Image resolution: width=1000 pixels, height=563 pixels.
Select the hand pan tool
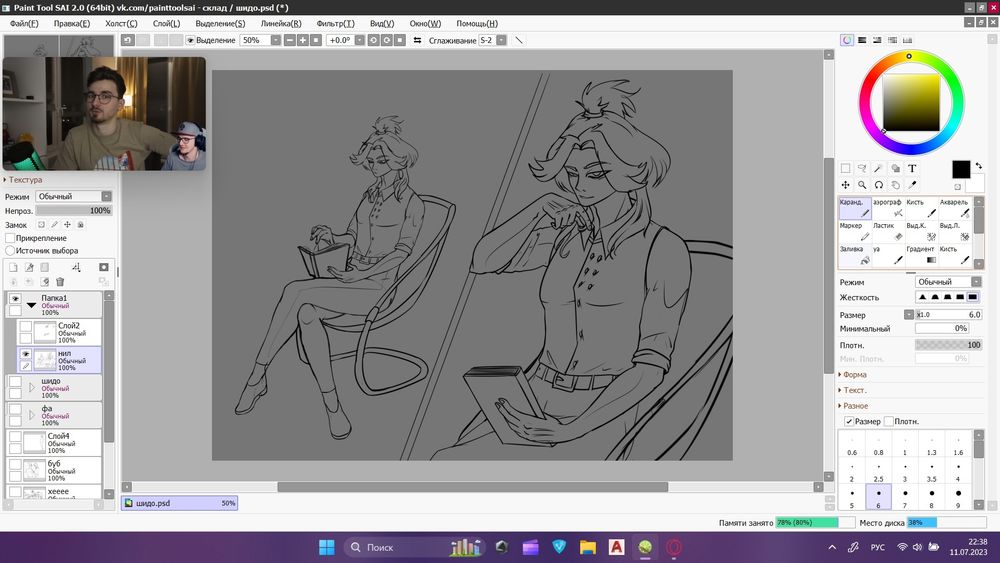click(895, 185)
